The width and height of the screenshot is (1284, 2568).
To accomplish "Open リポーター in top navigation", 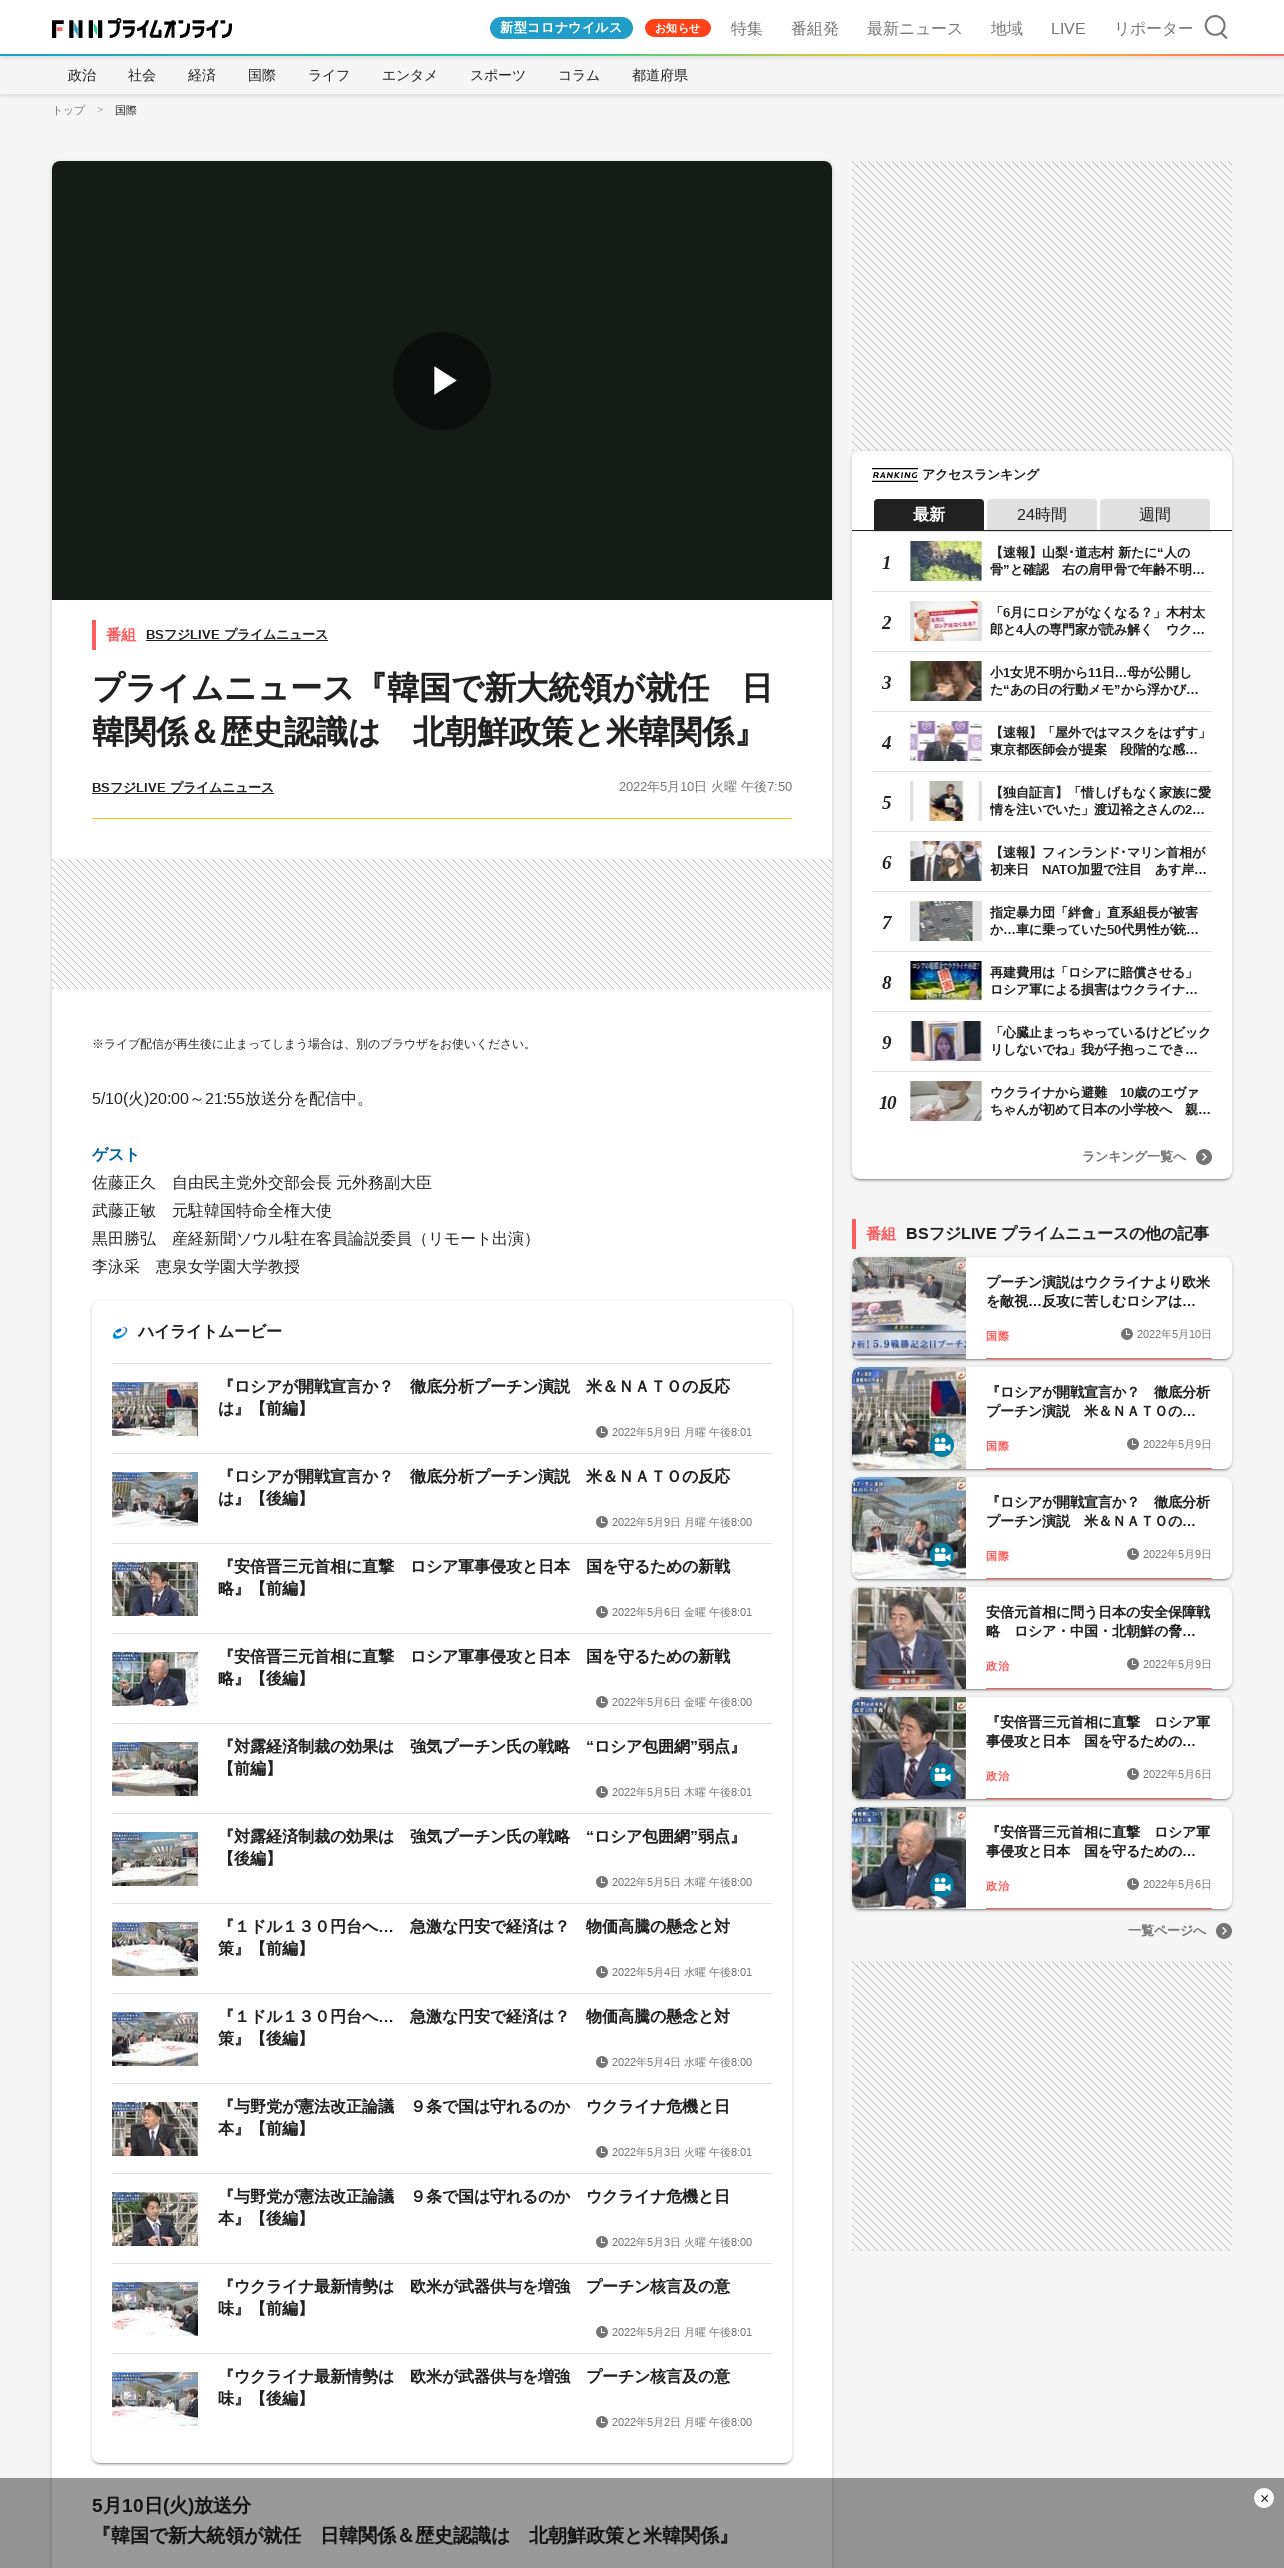I will [x=1154, y=28].
